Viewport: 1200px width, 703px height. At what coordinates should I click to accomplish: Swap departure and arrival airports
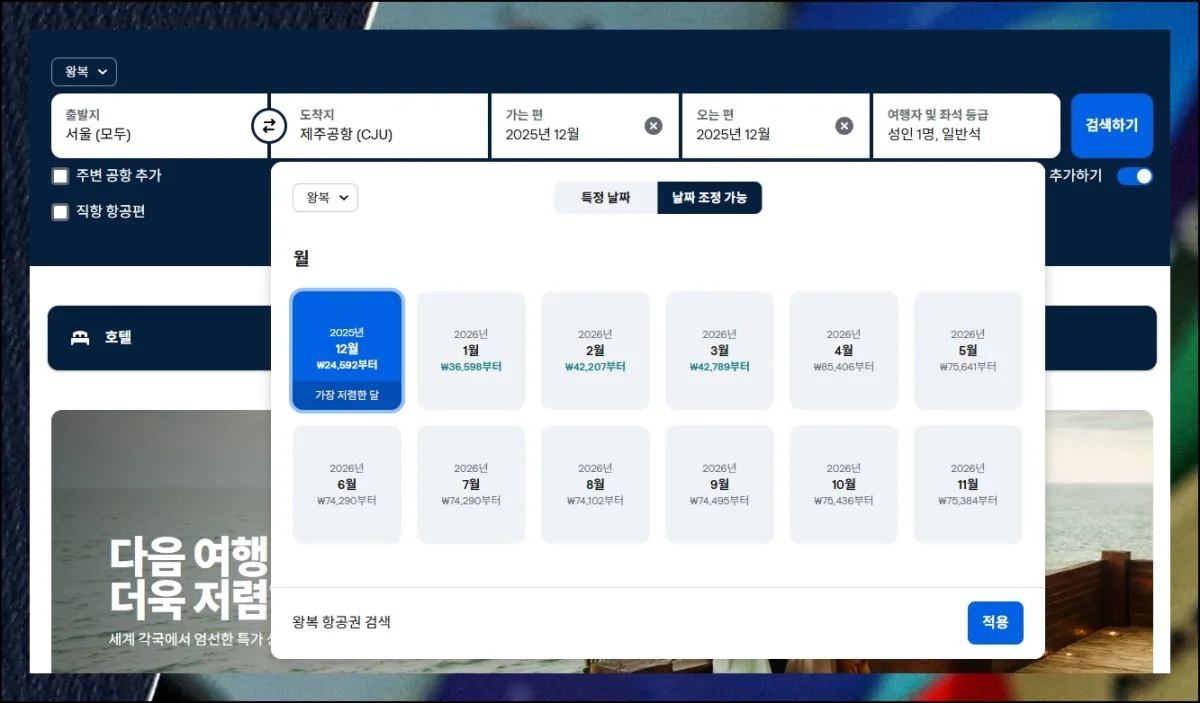[x=268, y=126]
